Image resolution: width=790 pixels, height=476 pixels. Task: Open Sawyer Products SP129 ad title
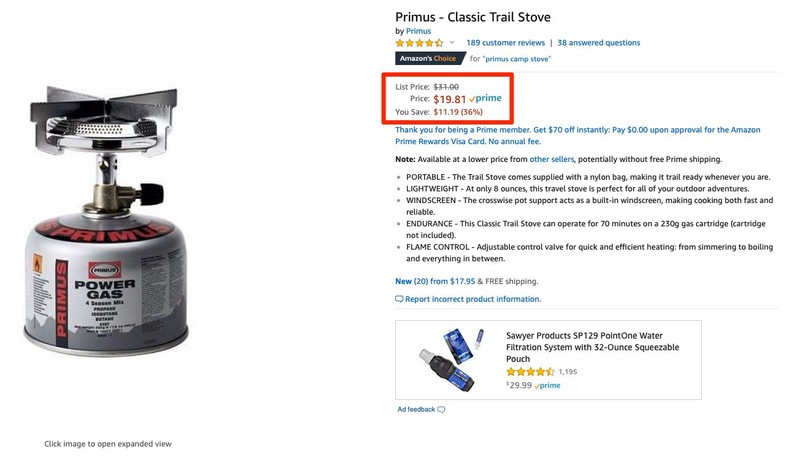click(x=588, y=346)
